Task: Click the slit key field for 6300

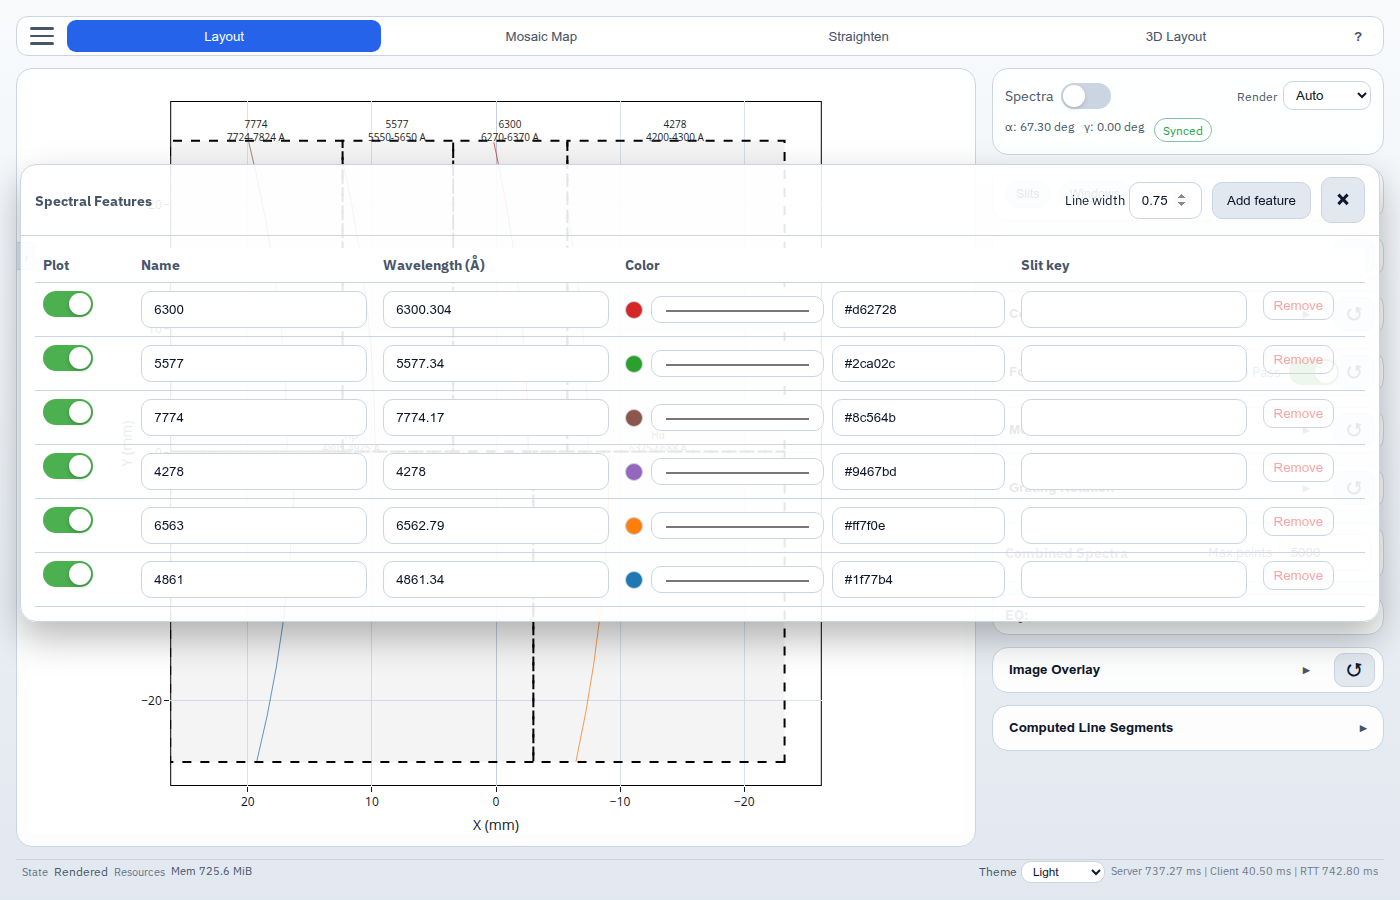Action: (1134, 310)
